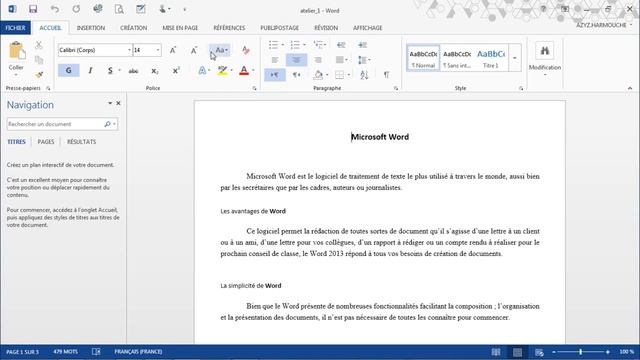Open the line spacing dropdown

(369, 60)
